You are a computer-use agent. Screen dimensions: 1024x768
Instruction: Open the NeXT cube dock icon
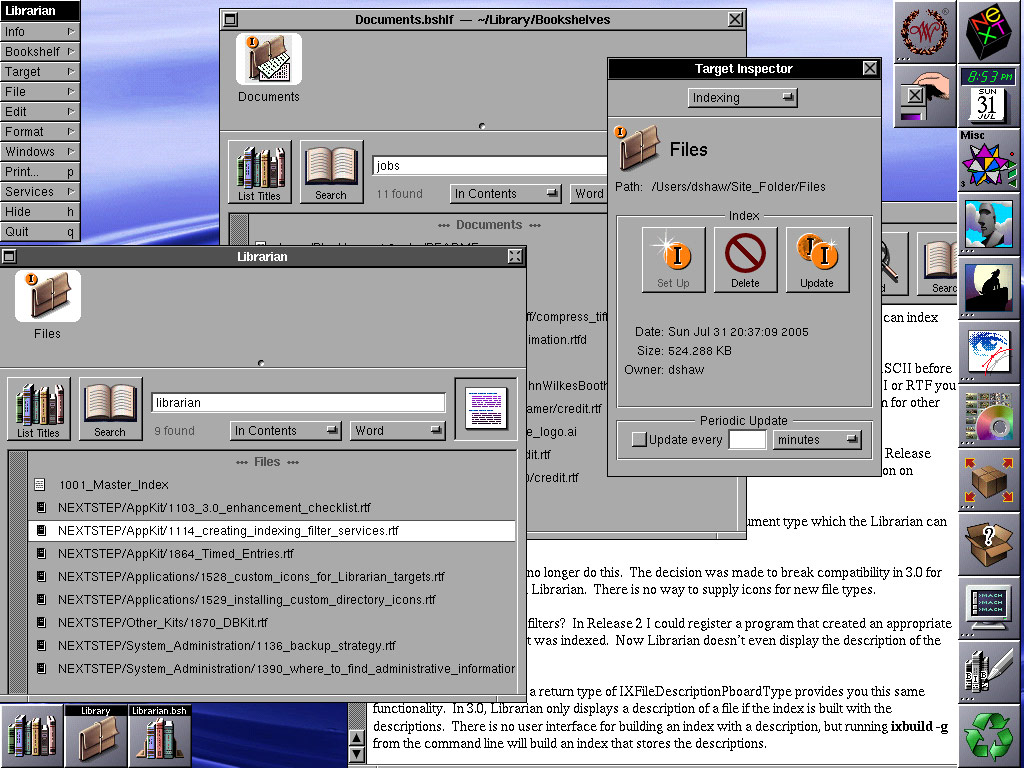[x=990, y=31]
